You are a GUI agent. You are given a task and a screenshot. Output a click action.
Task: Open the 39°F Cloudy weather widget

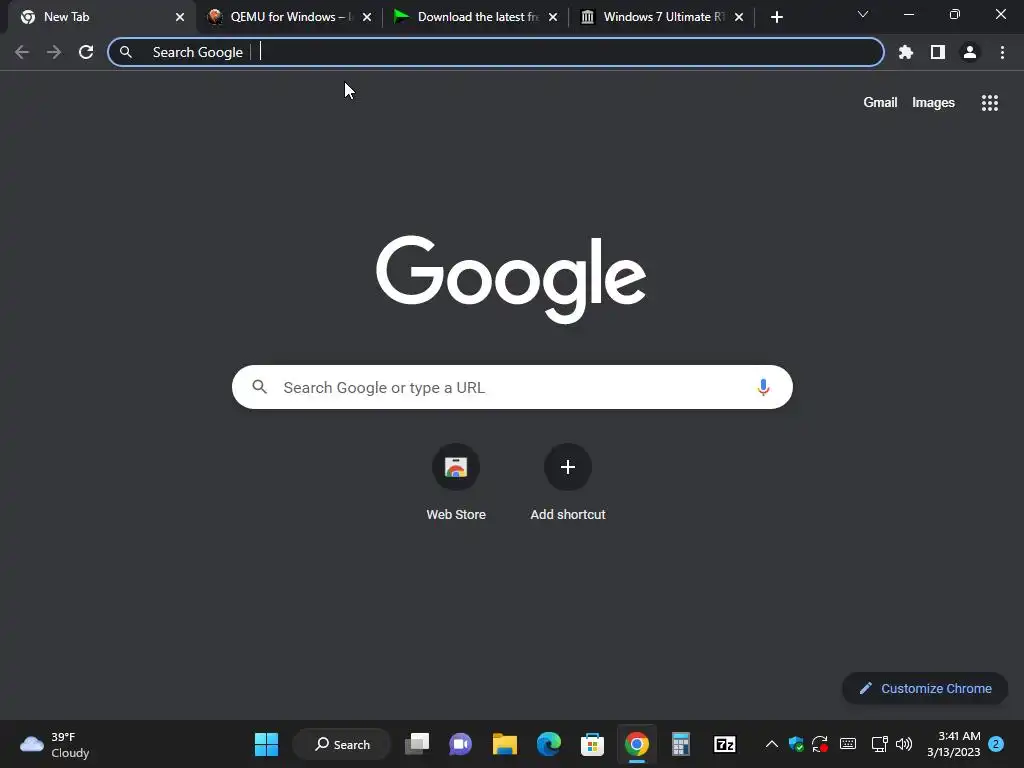pos(55,744)
